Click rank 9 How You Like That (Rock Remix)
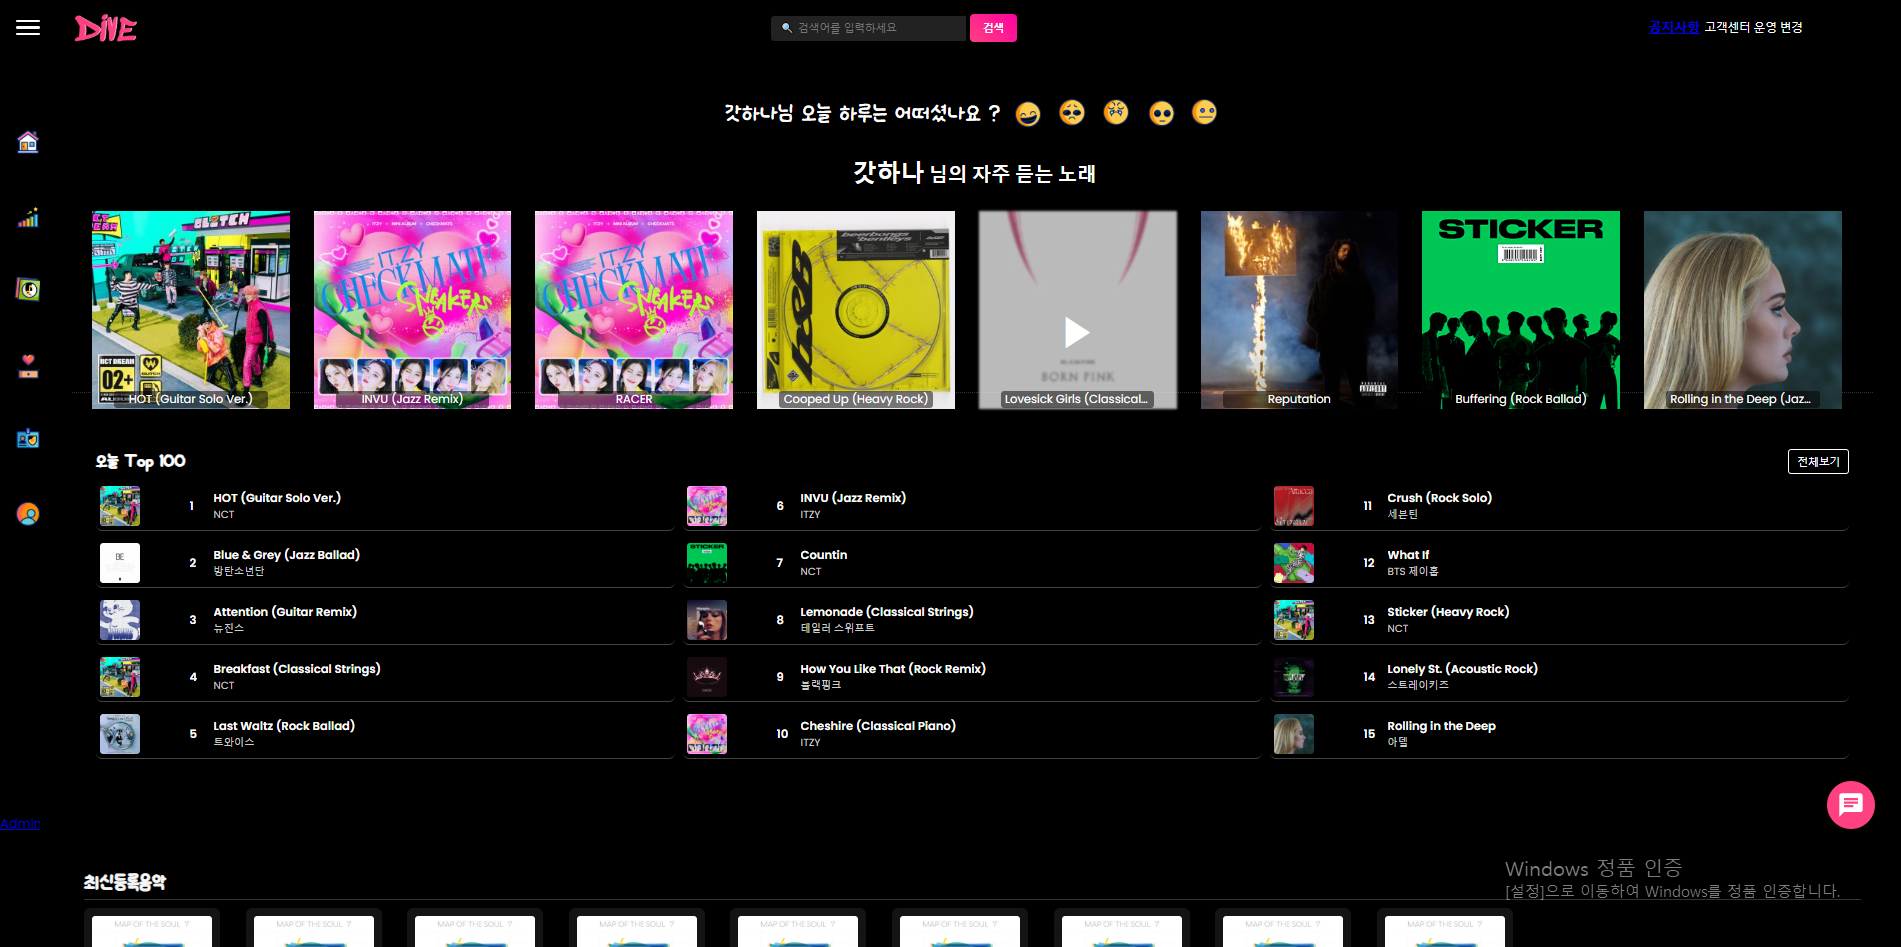This screenshot has height=947, width=1901. [x=893, y=669]
